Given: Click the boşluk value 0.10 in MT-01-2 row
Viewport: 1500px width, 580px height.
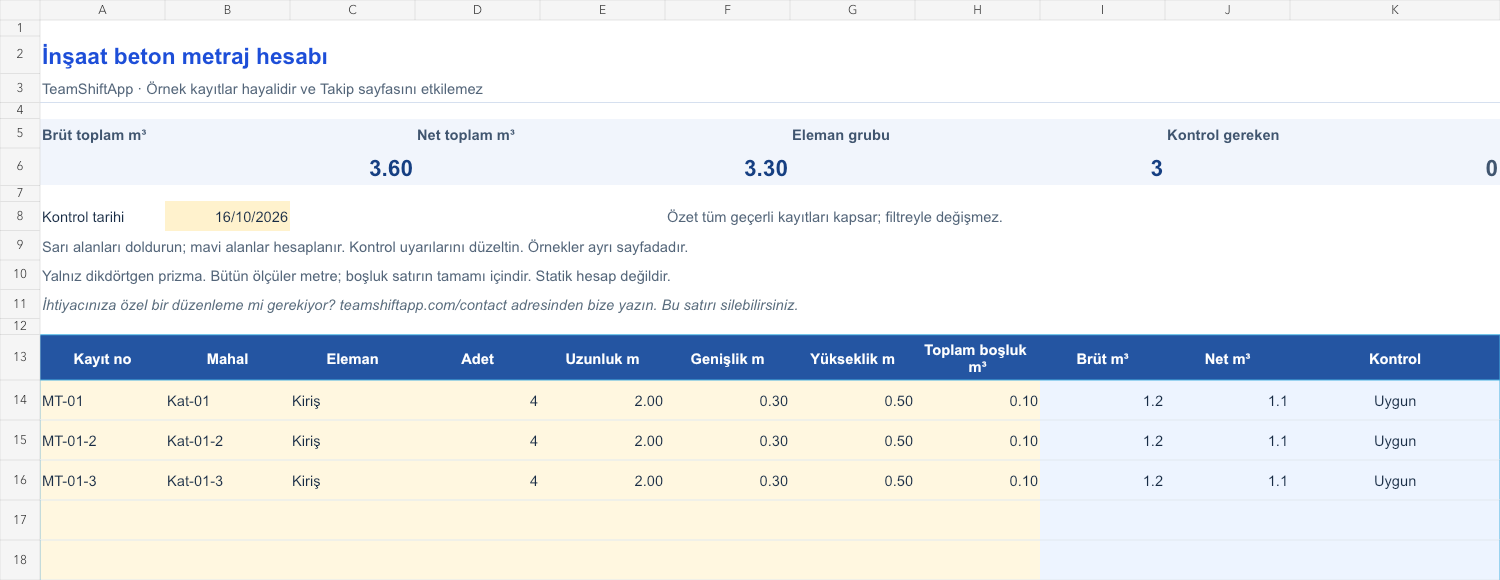Looking at the screenshot, I should (x=977, y=441).
